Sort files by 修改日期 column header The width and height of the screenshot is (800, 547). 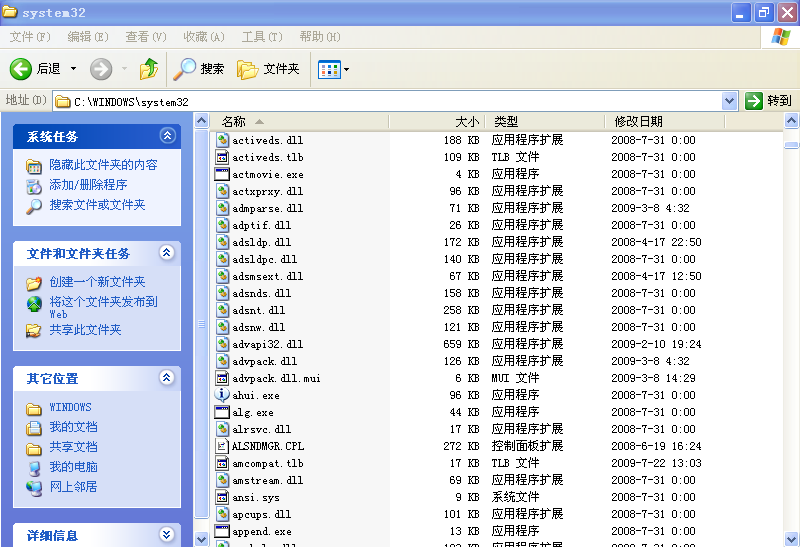pos(638,121)
